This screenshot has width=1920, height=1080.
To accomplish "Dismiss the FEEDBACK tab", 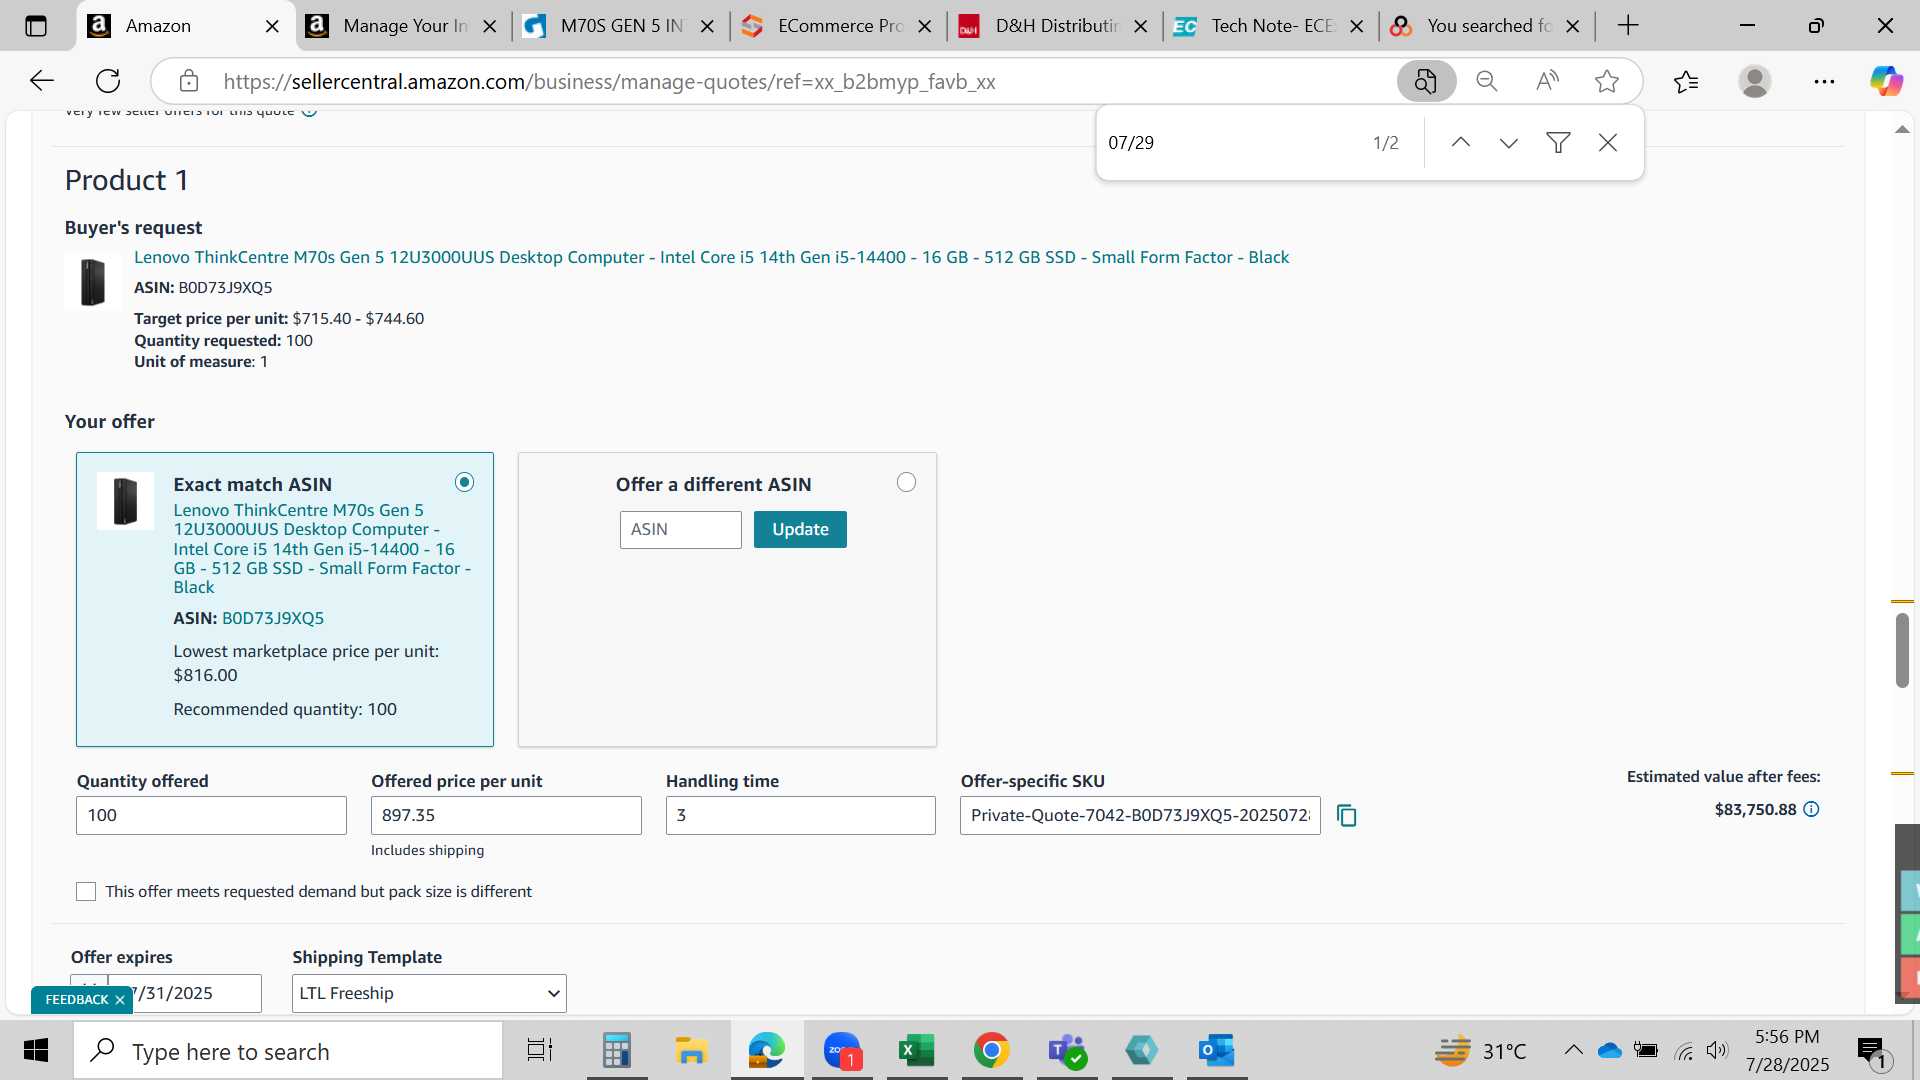I will point(120,1000).
